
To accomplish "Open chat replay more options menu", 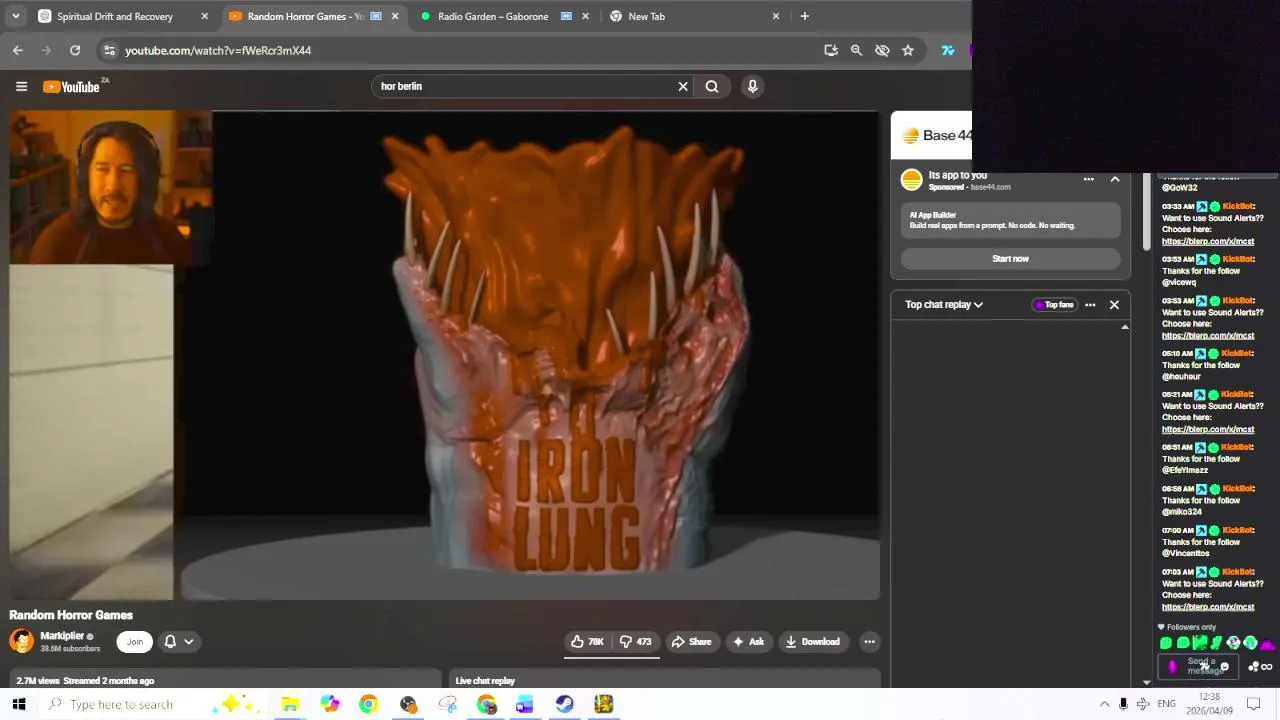I will [1090, 305].
